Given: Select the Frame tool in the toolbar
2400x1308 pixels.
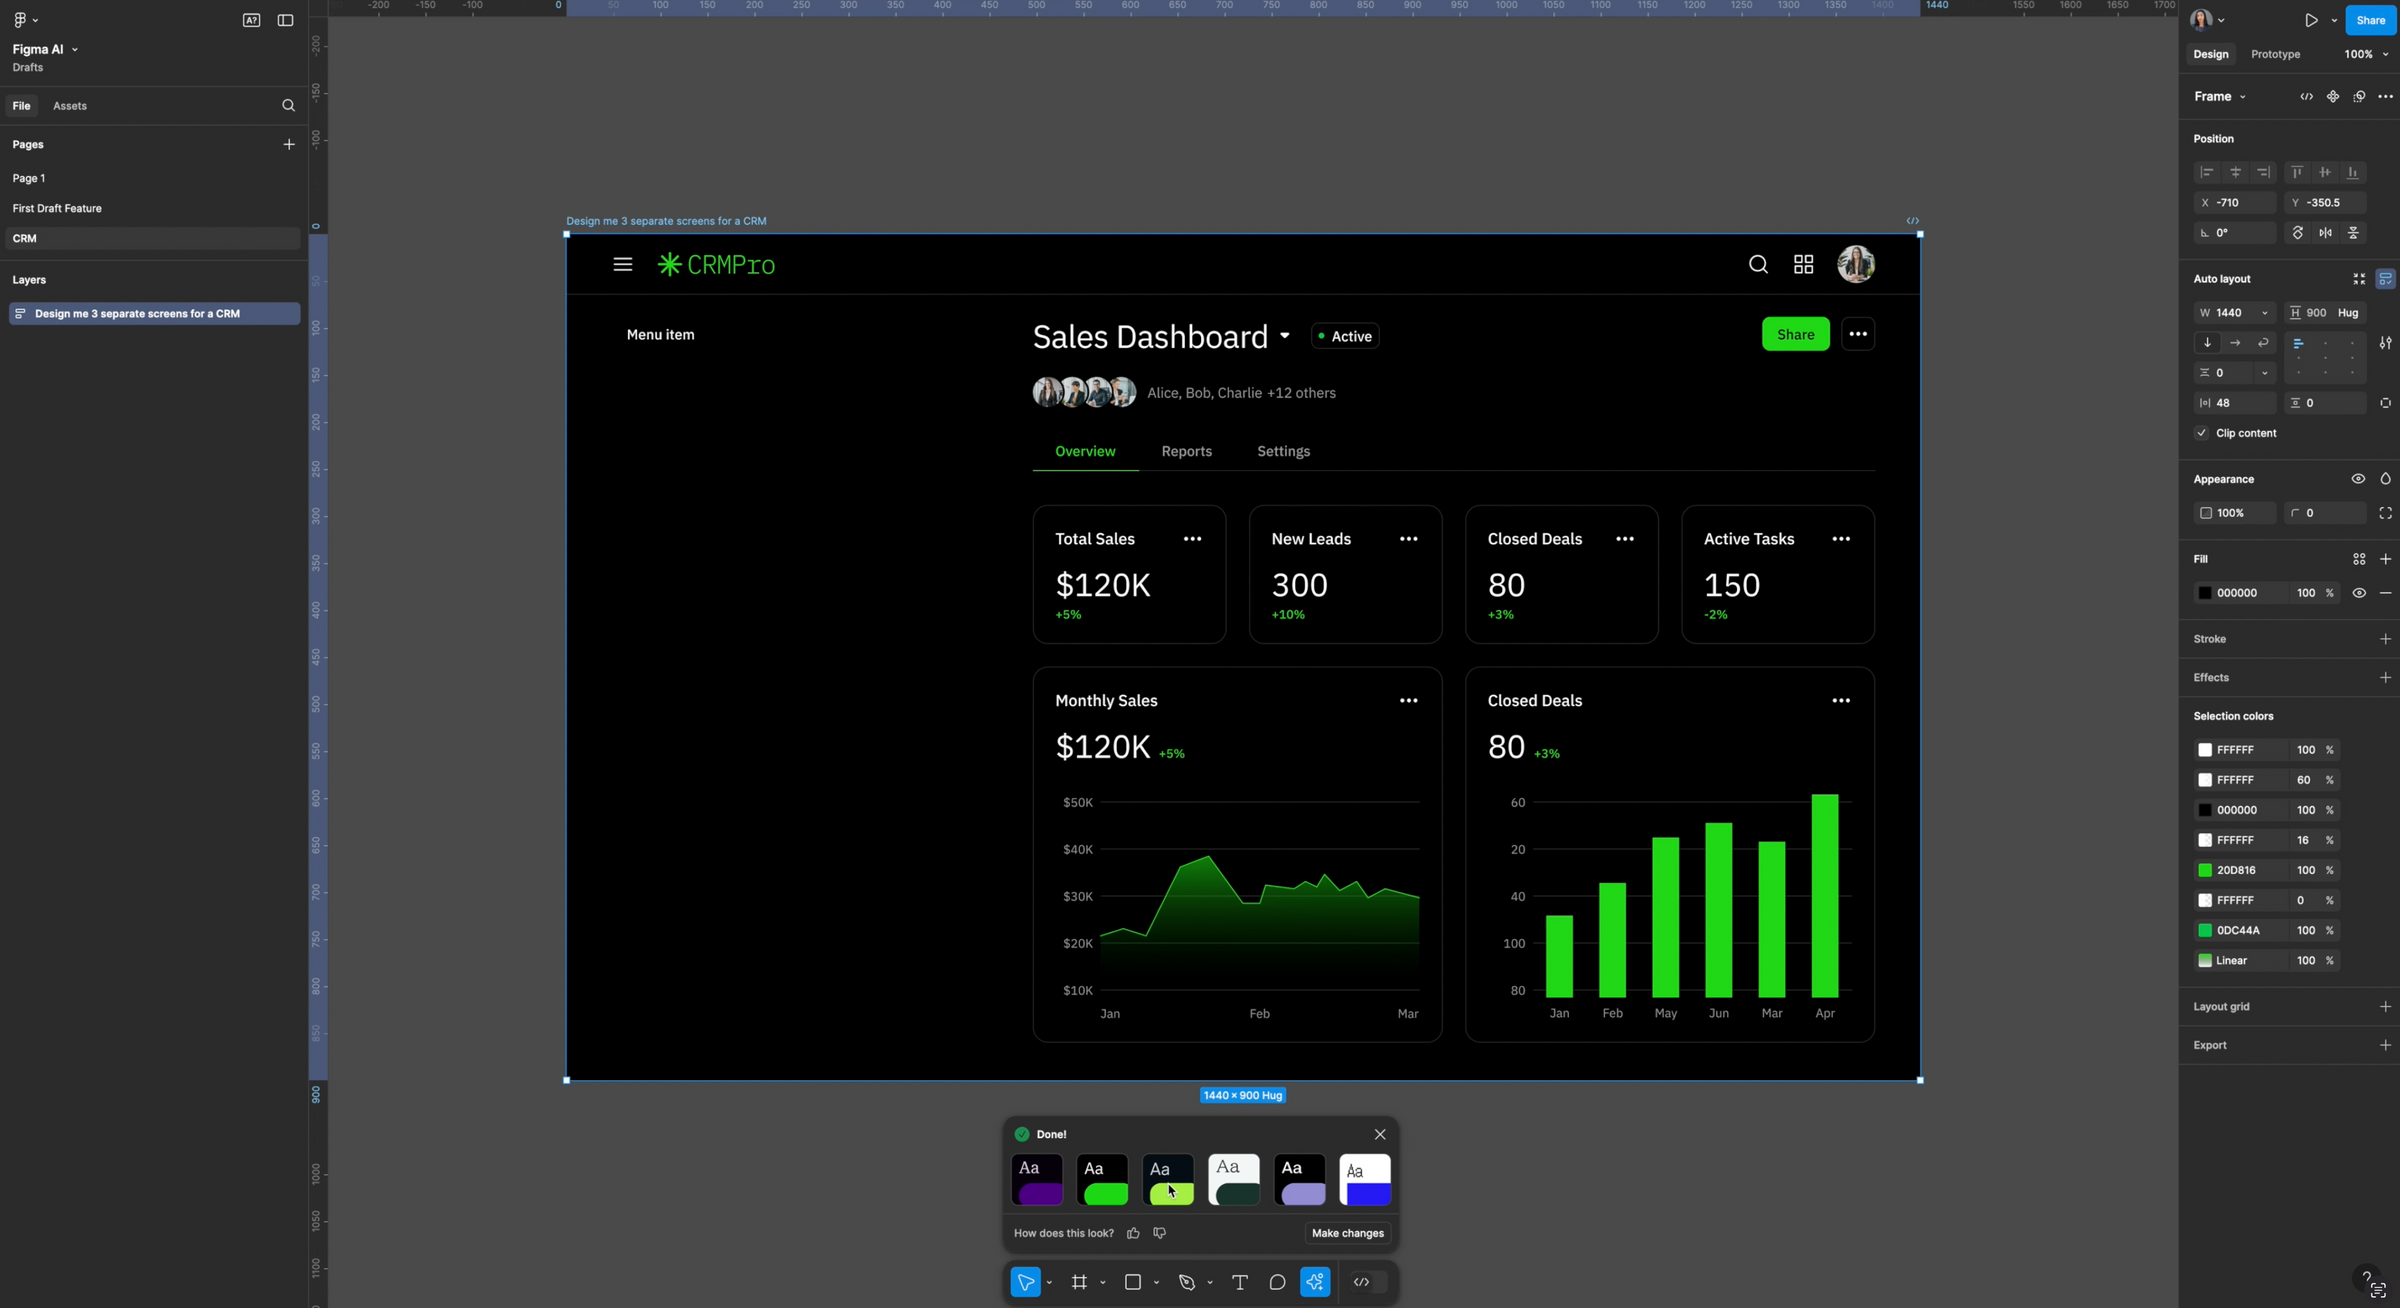Looking at the screenshot, I should coord(1079,1282).
